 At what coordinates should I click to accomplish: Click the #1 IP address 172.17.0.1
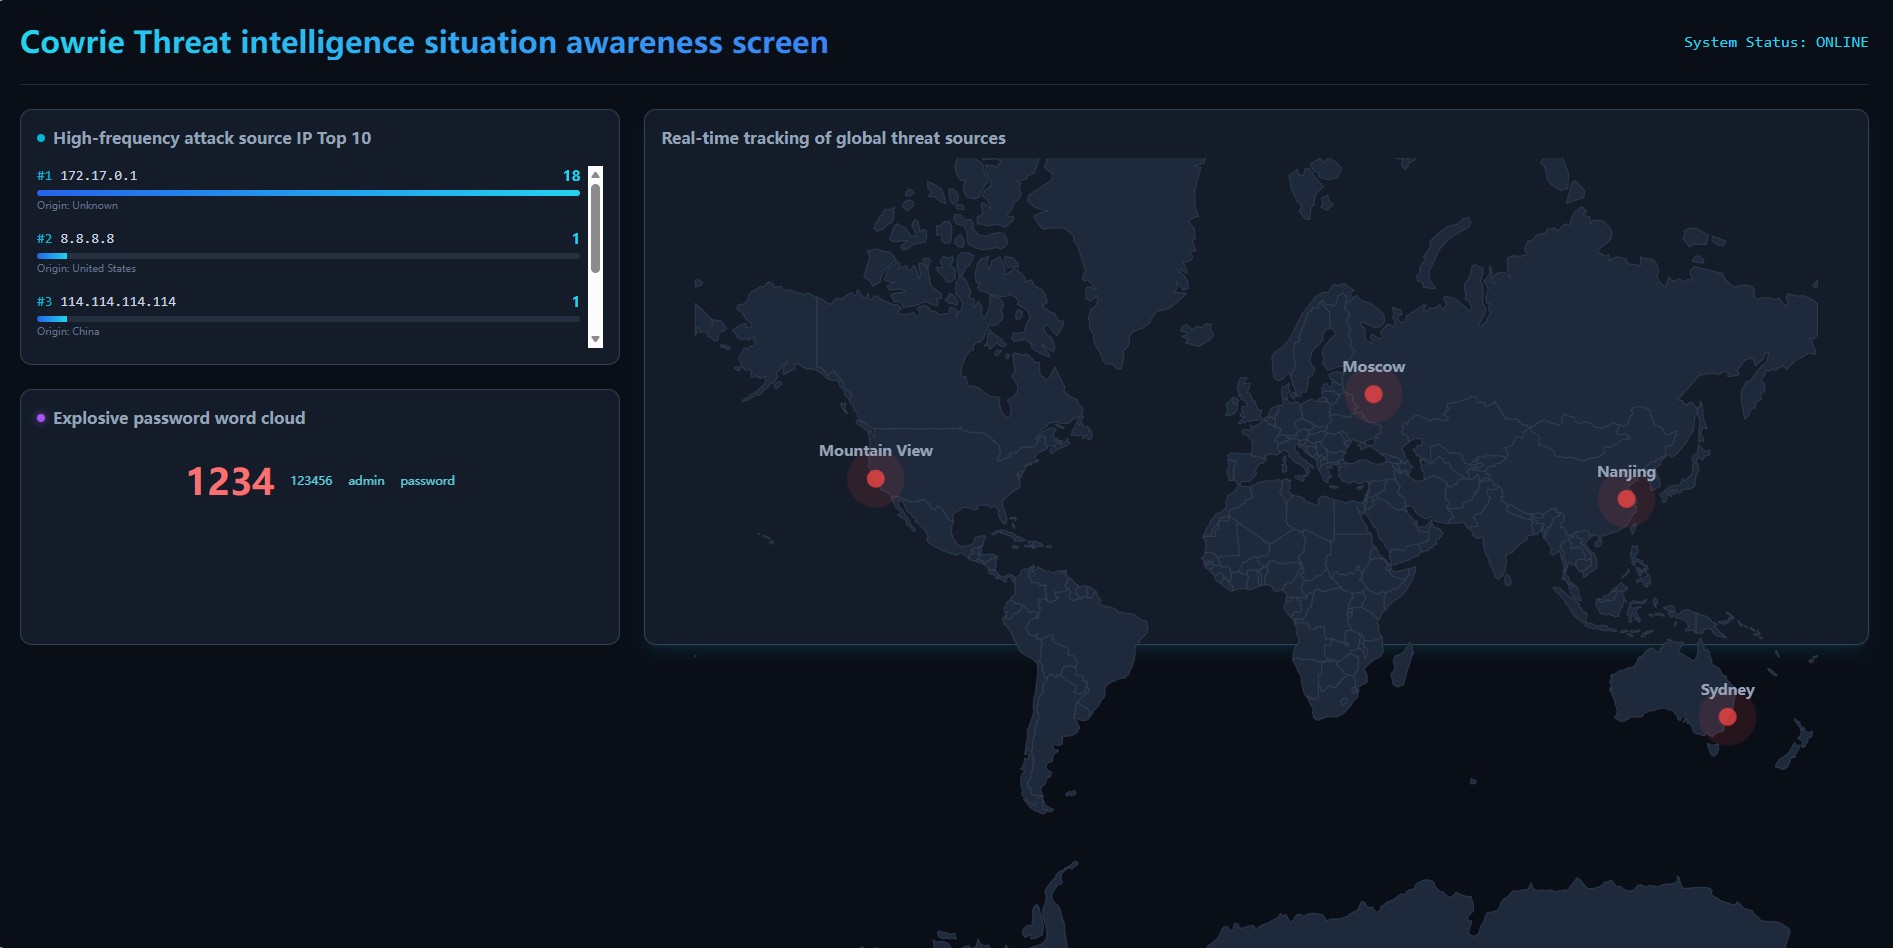point(98,174)
